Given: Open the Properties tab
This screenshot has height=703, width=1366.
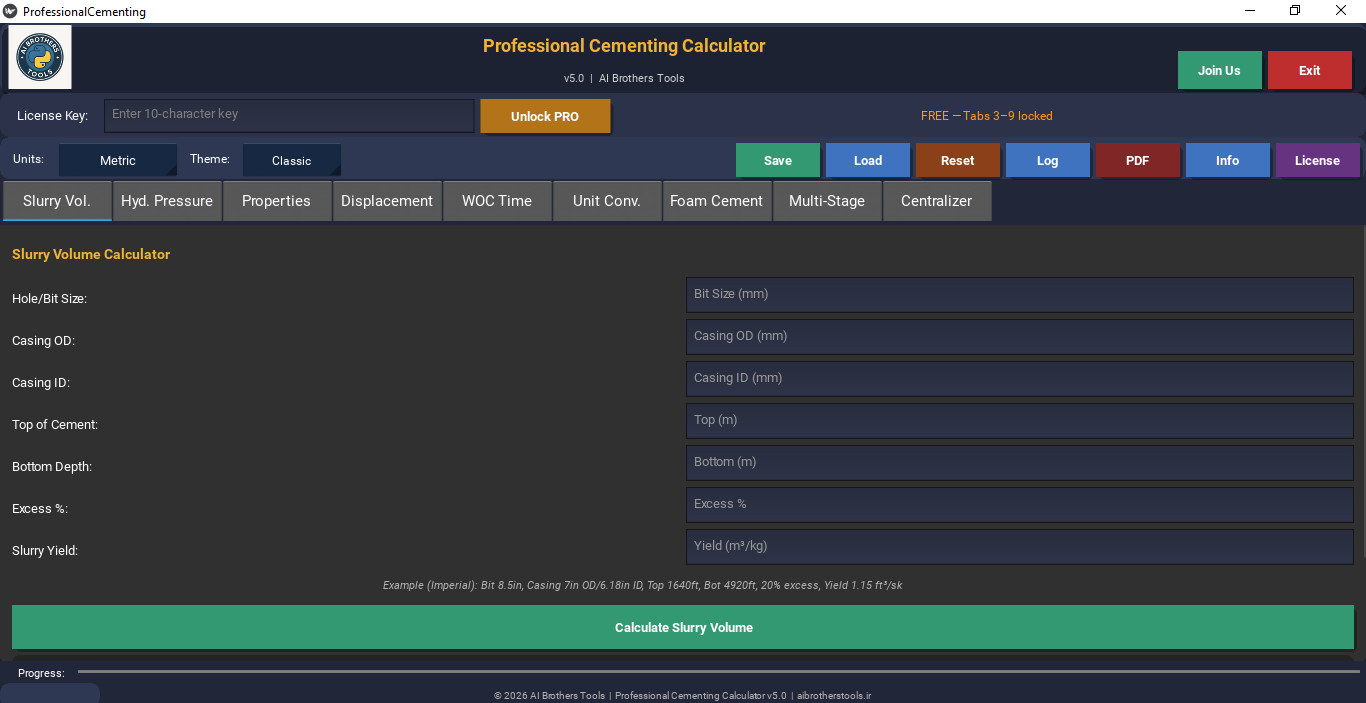Looking at the screenshot, I should tap(276, 201).
